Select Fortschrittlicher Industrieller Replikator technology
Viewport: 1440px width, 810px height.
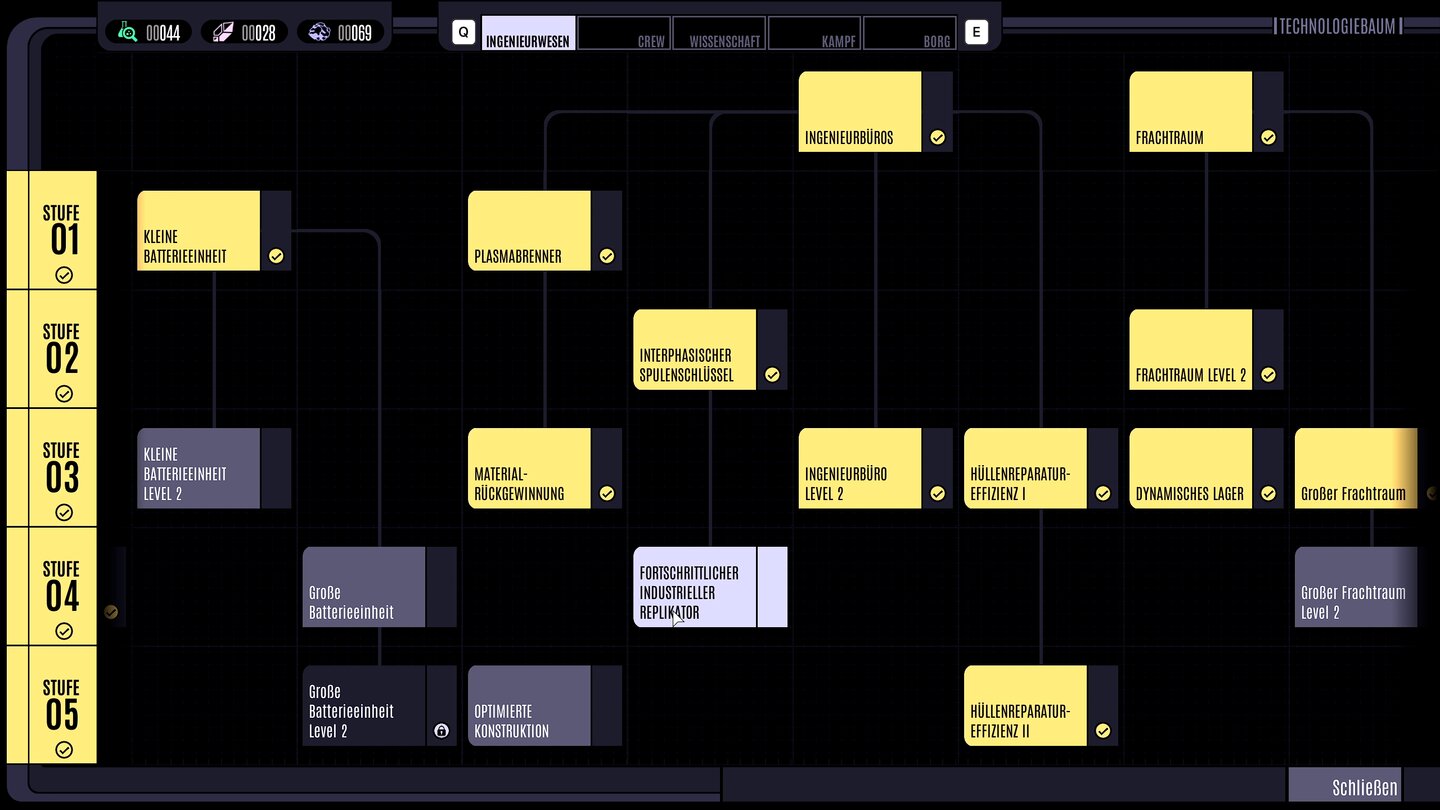point(696,587)
